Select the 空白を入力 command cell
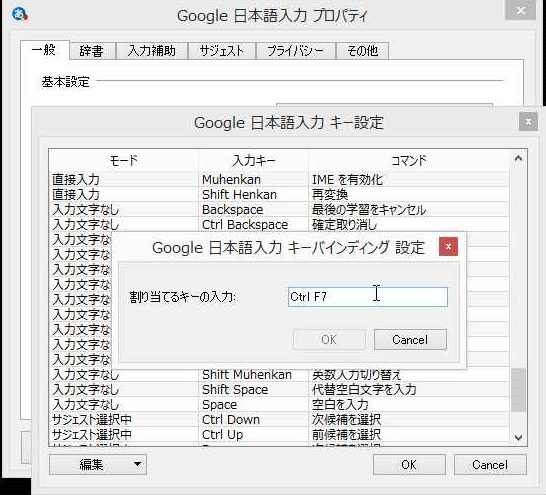The width and height of the screenshot is (546, 495). coord(409,404)
